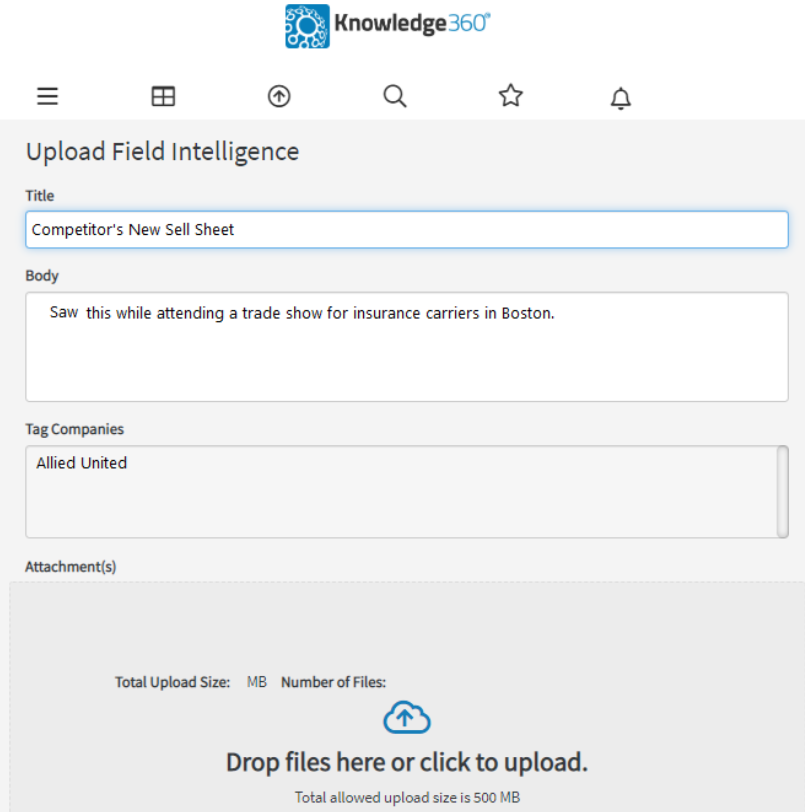
Task: Click the 'Upload Field Intelligence' heading
Action: coord(163,152)
